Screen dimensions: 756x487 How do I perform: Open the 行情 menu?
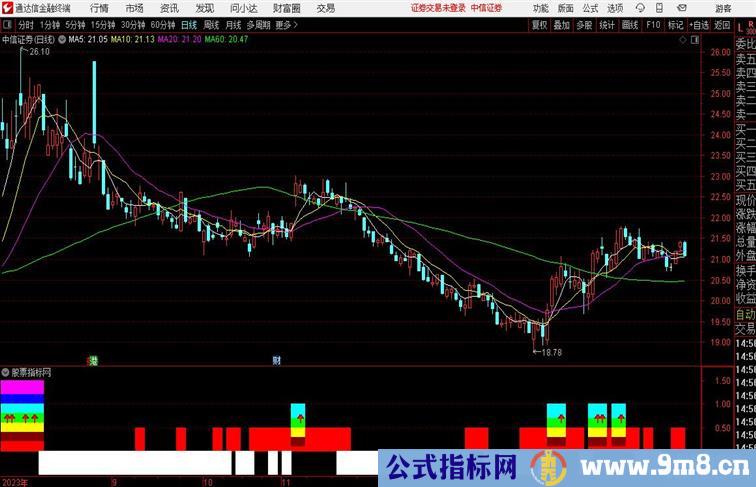100,7
